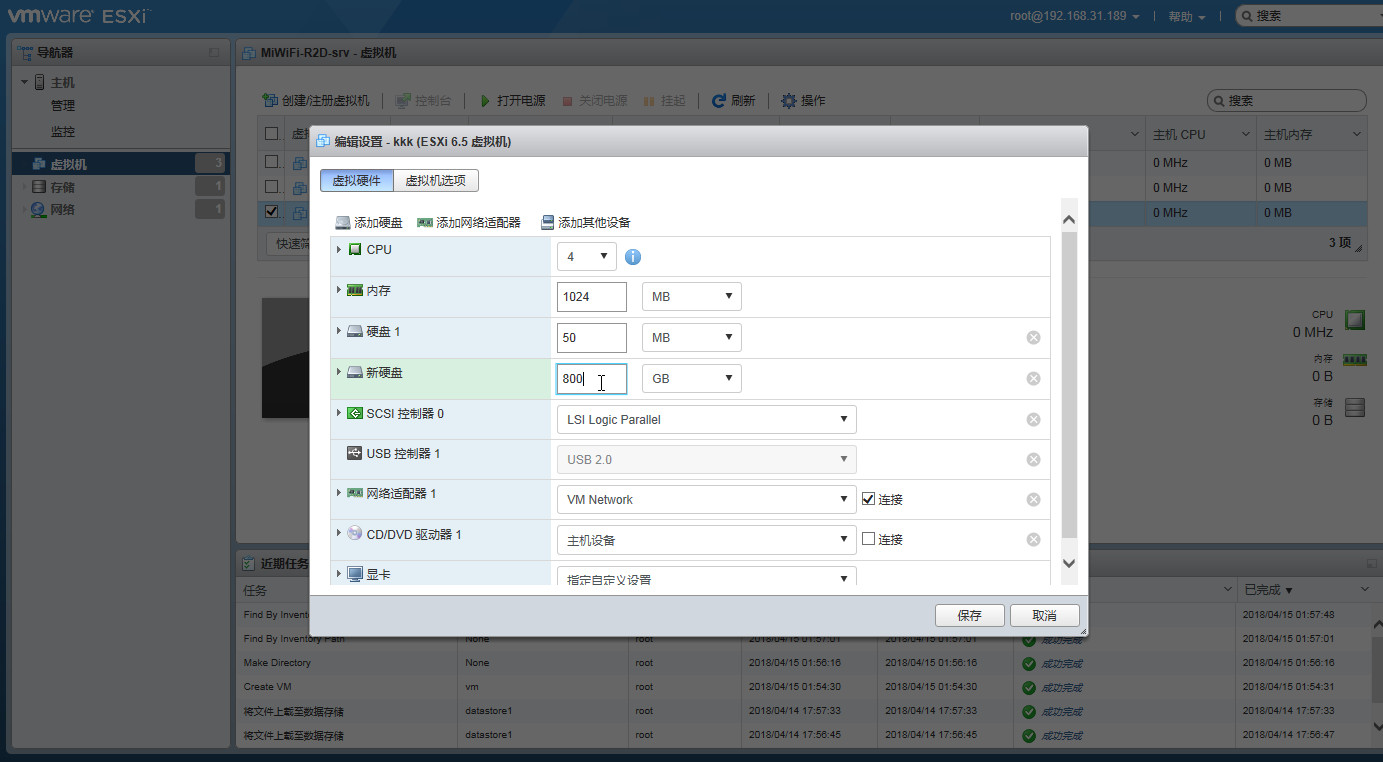Screen dimensions: 1383x762
Task: Click the Cancel (取消) button
Action: pos(1044,615)
